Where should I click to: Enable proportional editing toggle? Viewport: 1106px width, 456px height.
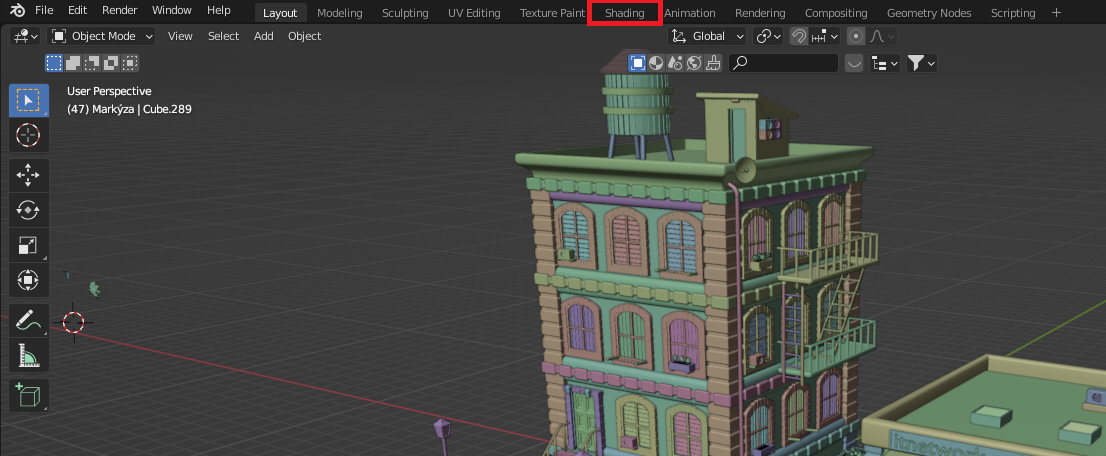click(x=856, y=36)
